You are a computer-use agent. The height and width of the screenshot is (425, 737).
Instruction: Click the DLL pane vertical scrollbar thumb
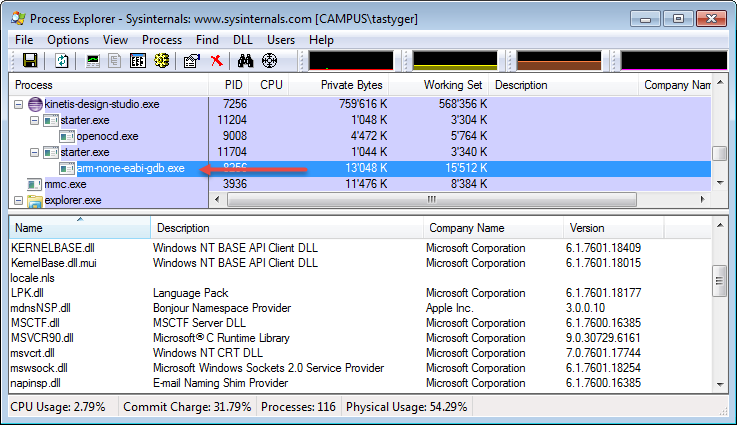coord(720,281)
